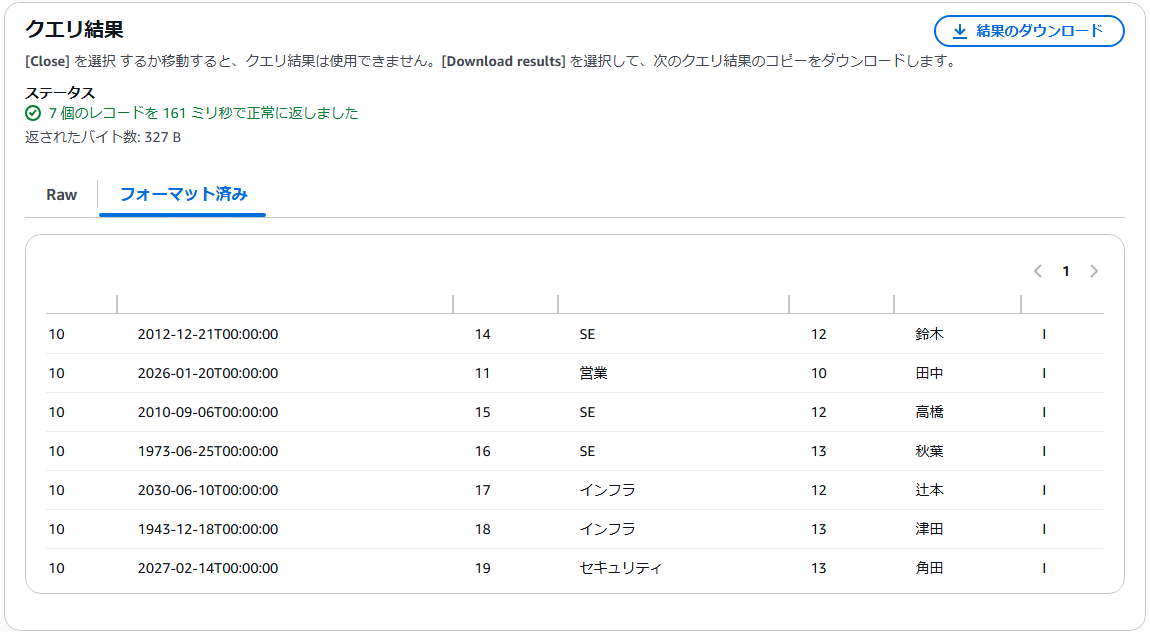1150x635 pixels.
Task: Click the 結果のダウンロード button
Action: (x=1029, y=31)
